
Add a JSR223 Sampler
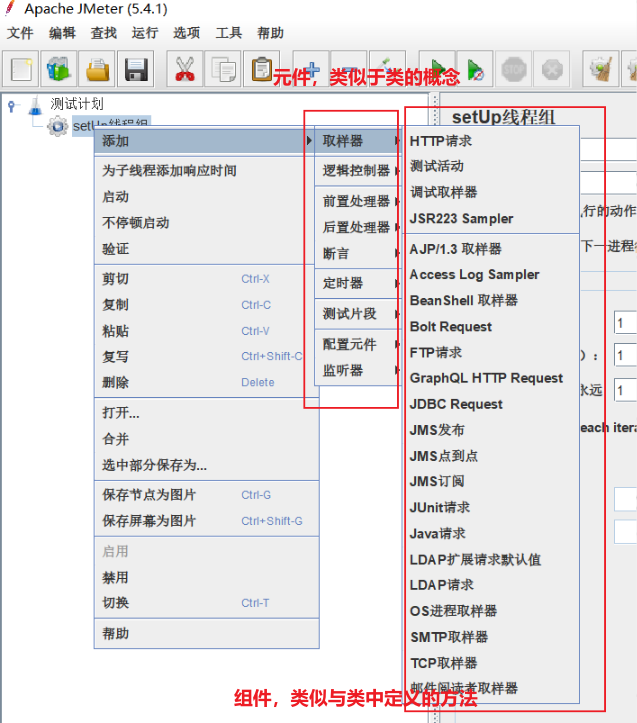coord(491,219)
